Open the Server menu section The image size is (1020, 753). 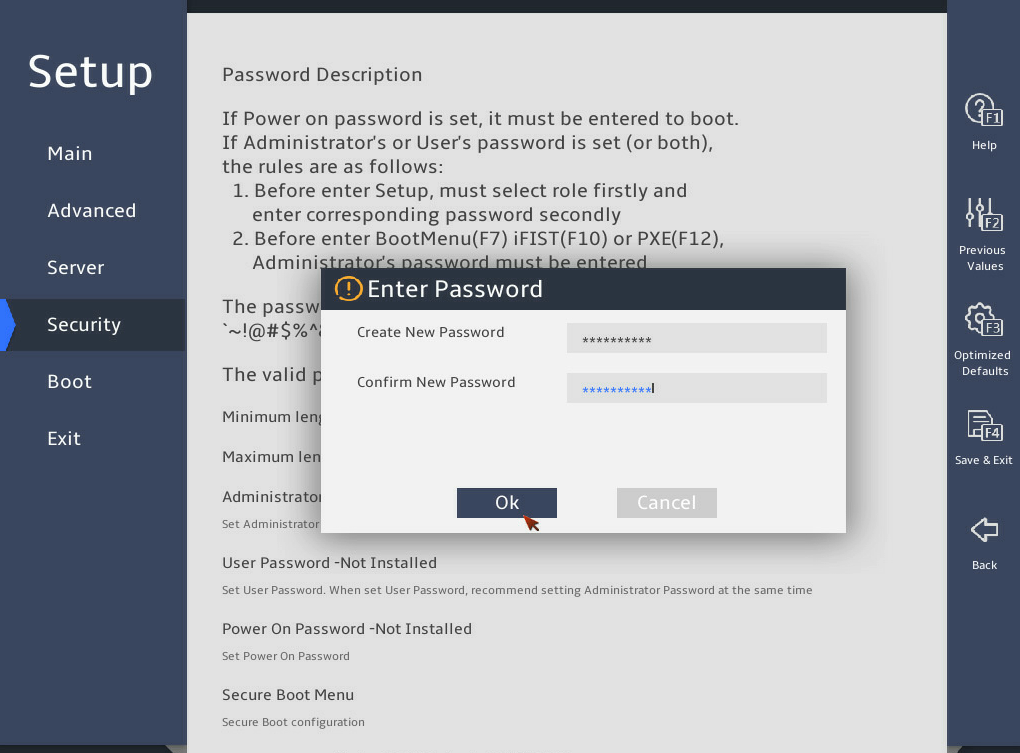click(75, 267)
